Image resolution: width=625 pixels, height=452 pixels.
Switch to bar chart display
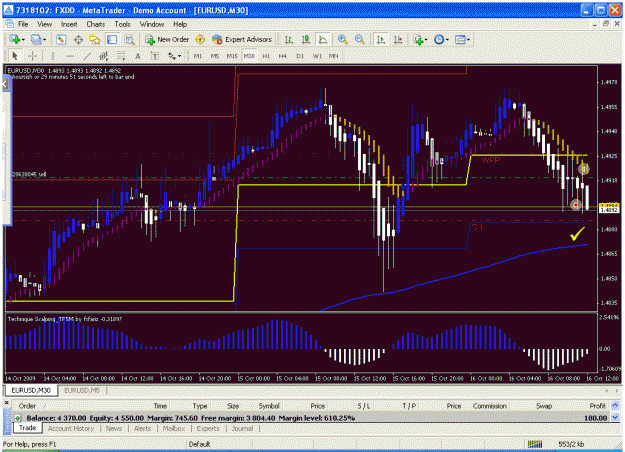289,39
